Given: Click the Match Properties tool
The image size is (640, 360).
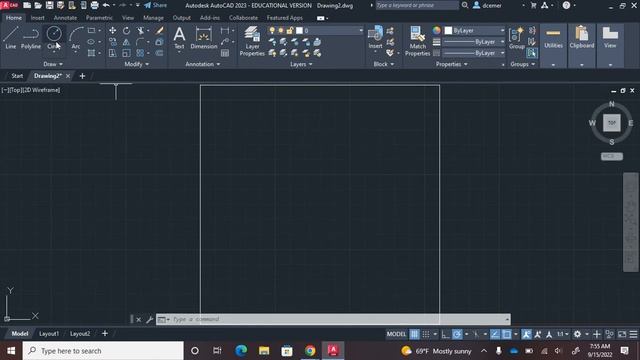Looking at the screenshot, I should (418, 41).
